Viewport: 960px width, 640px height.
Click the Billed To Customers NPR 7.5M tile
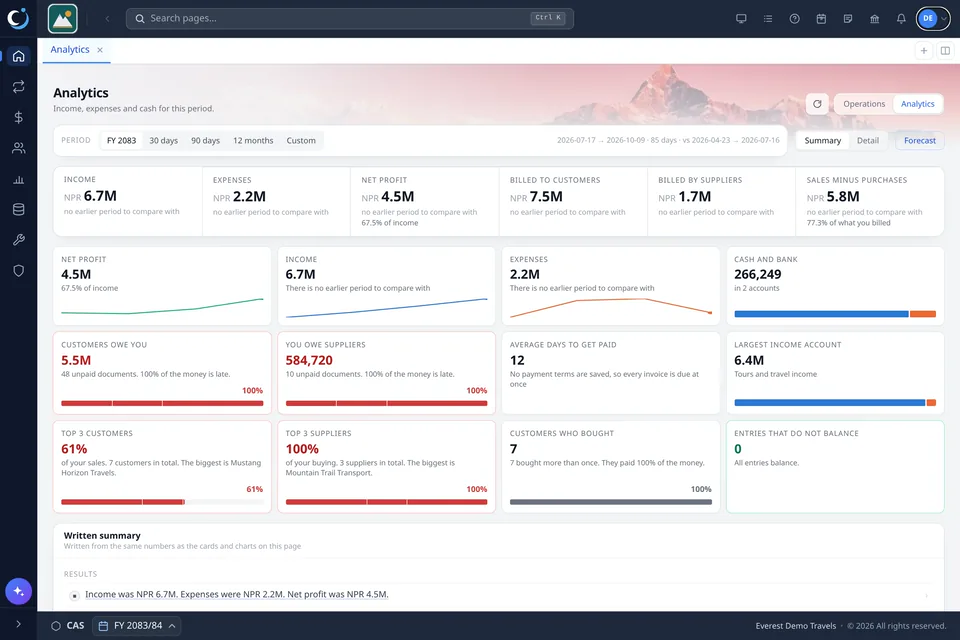pyautogui.click(x=573, y=201)
